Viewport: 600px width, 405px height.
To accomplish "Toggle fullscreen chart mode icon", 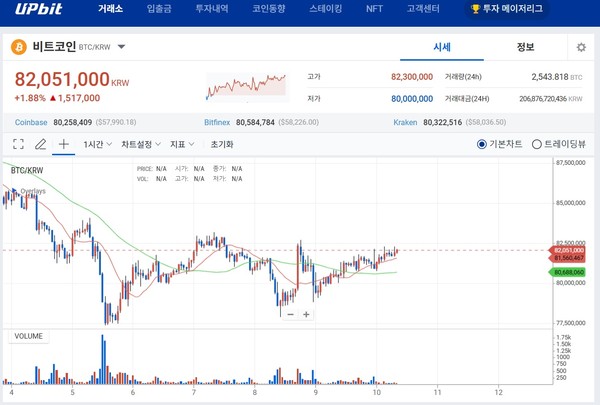I will point(18,144).
